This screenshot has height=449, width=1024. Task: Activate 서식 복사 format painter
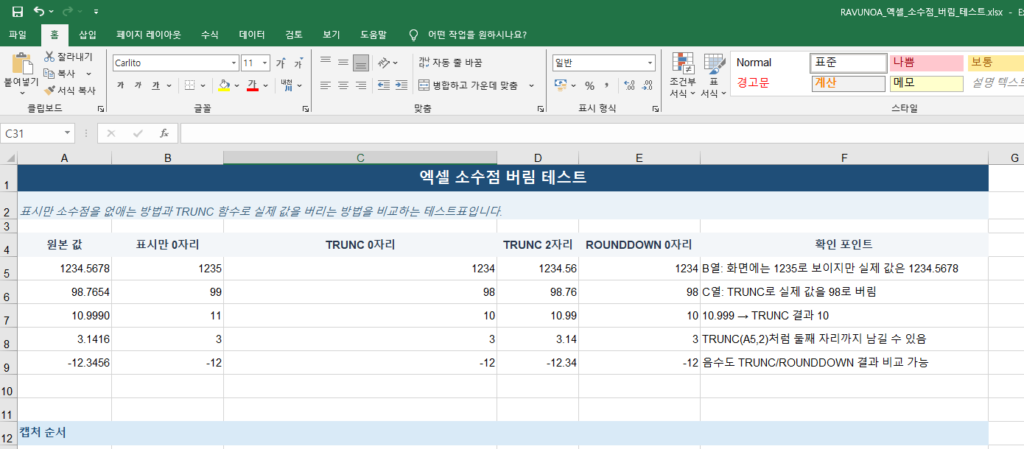[69, 91]
